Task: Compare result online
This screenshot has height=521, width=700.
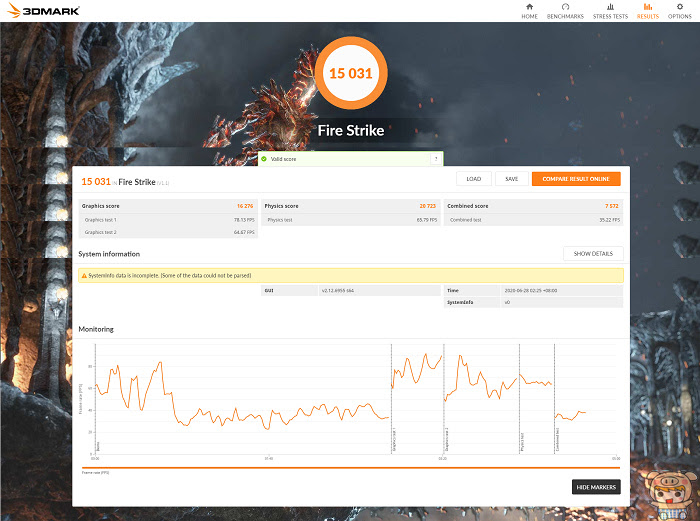Action: click(576, 179)
